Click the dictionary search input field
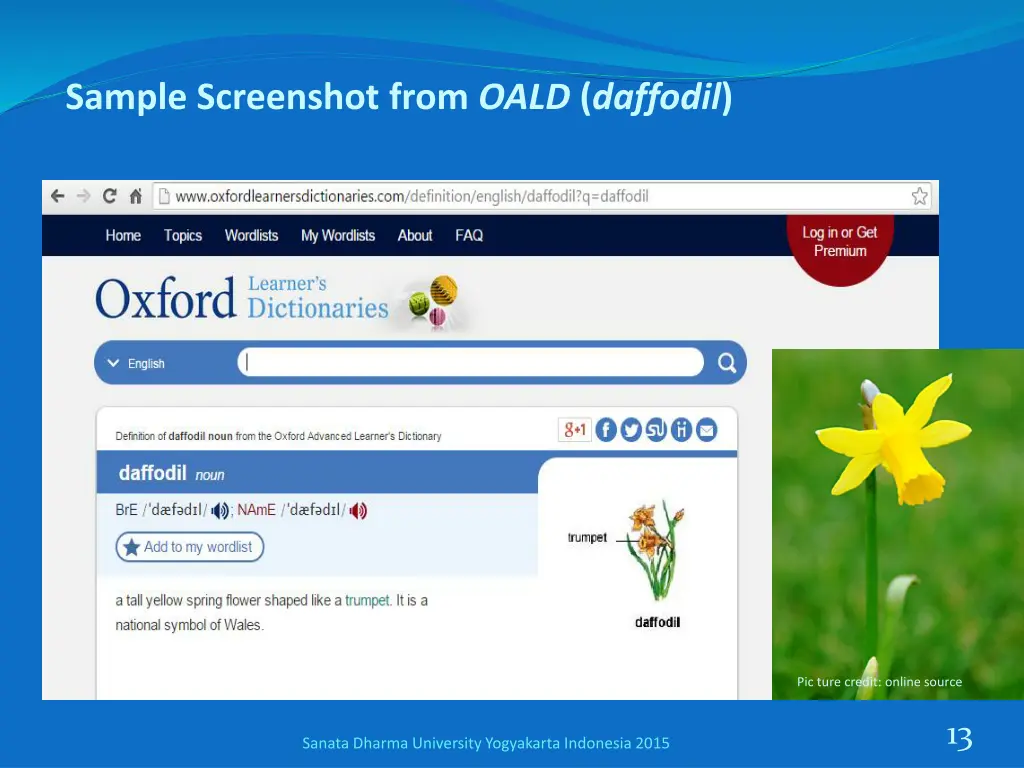This screenshot has width=1024, height=768. pyautogui.click(x=470, y=362)
